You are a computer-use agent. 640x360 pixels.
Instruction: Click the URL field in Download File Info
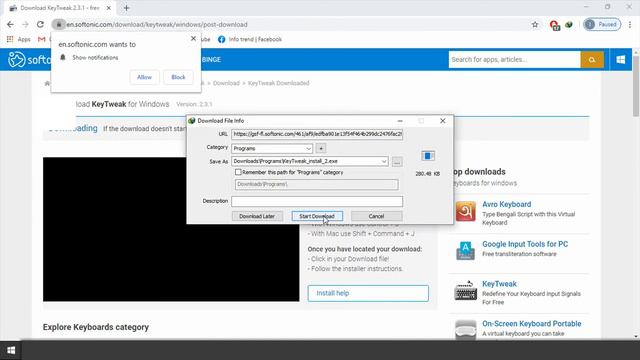317,134
